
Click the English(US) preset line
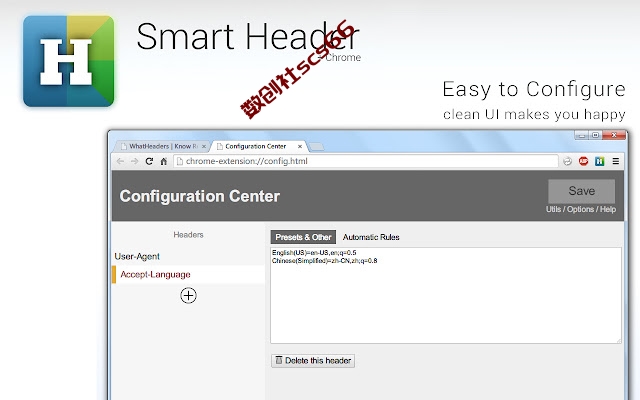[x=314, y=253]
